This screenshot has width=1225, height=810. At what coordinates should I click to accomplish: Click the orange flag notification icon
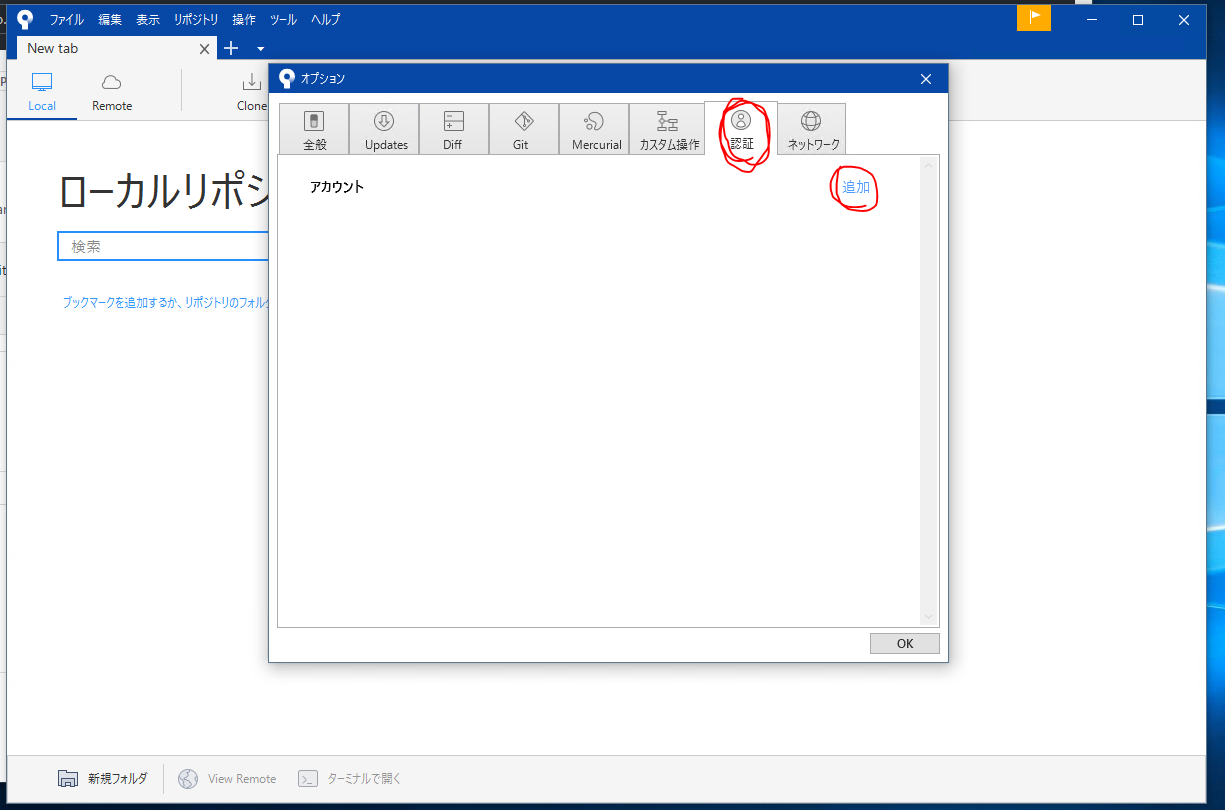[x=1034, y=18]
